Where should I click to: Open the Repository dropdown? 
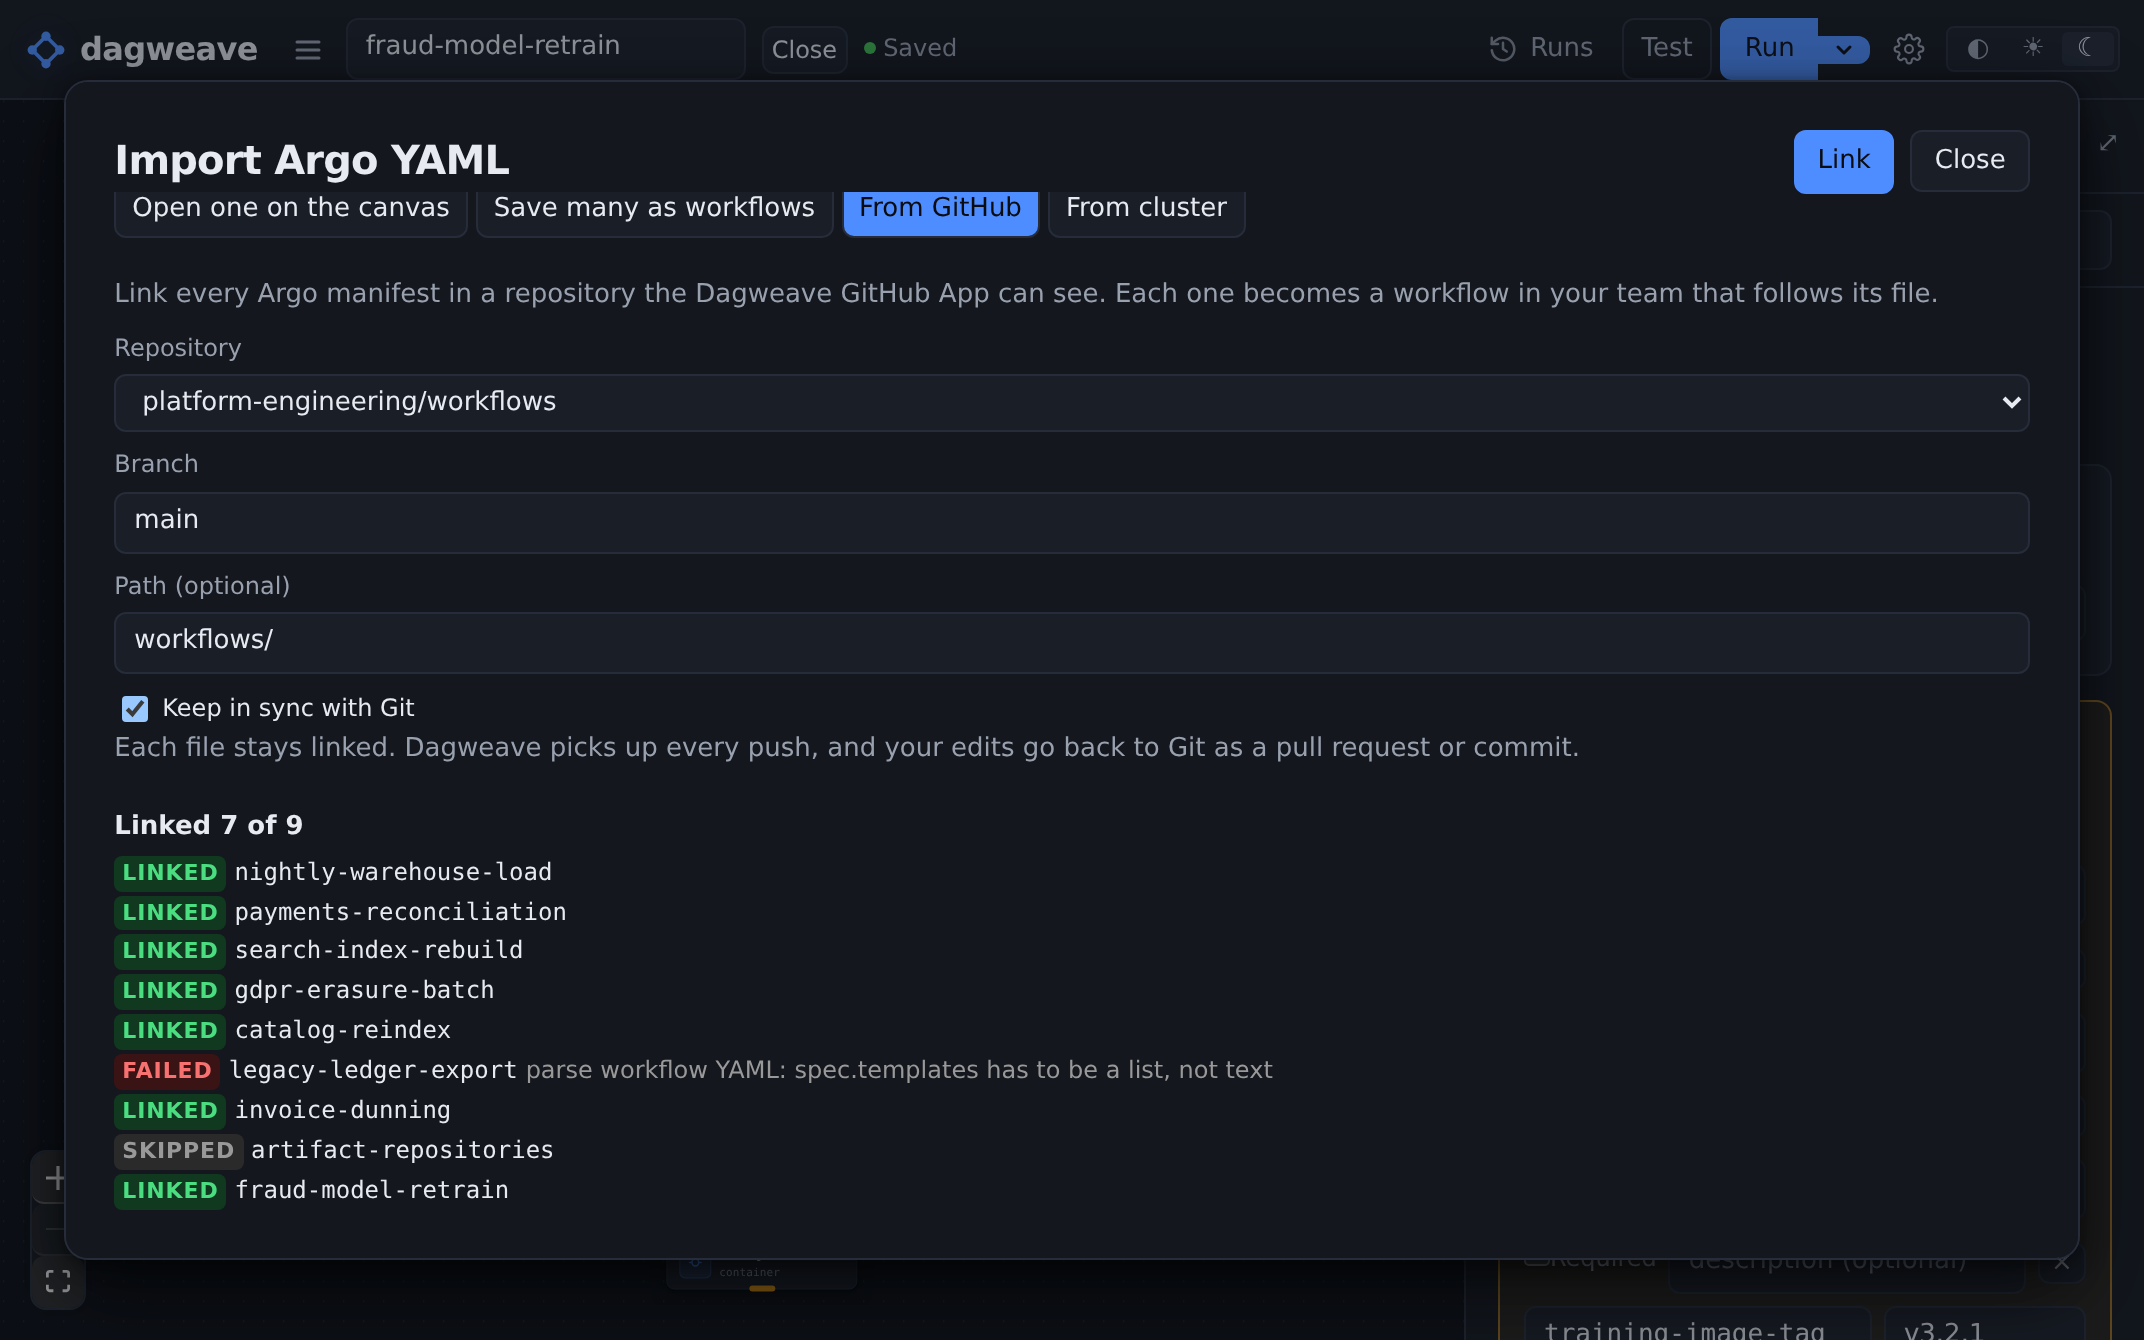[x=1071, y=403]
